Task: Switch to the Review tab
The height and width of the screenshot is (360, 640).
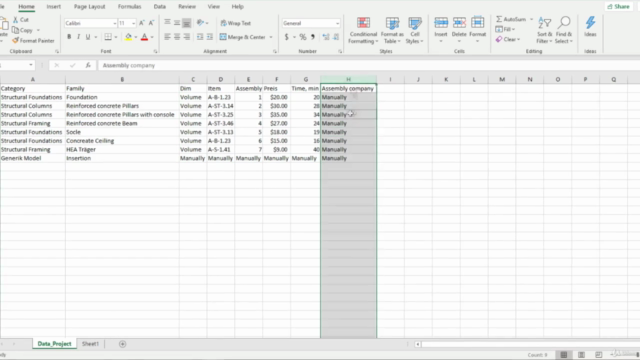Action: click(187, 7)
